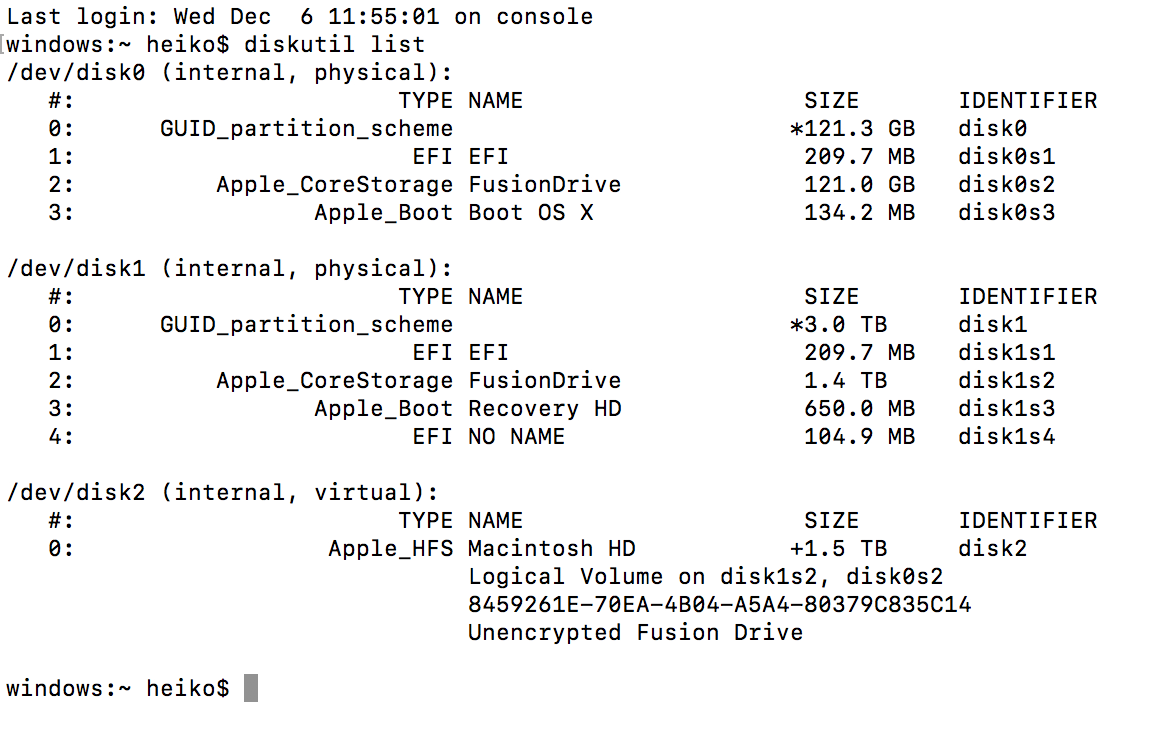The width and height of the screenshot is (1172, 746).
Task: Click the volume UUID starting with 8459261E
Action: pos(719,605)
